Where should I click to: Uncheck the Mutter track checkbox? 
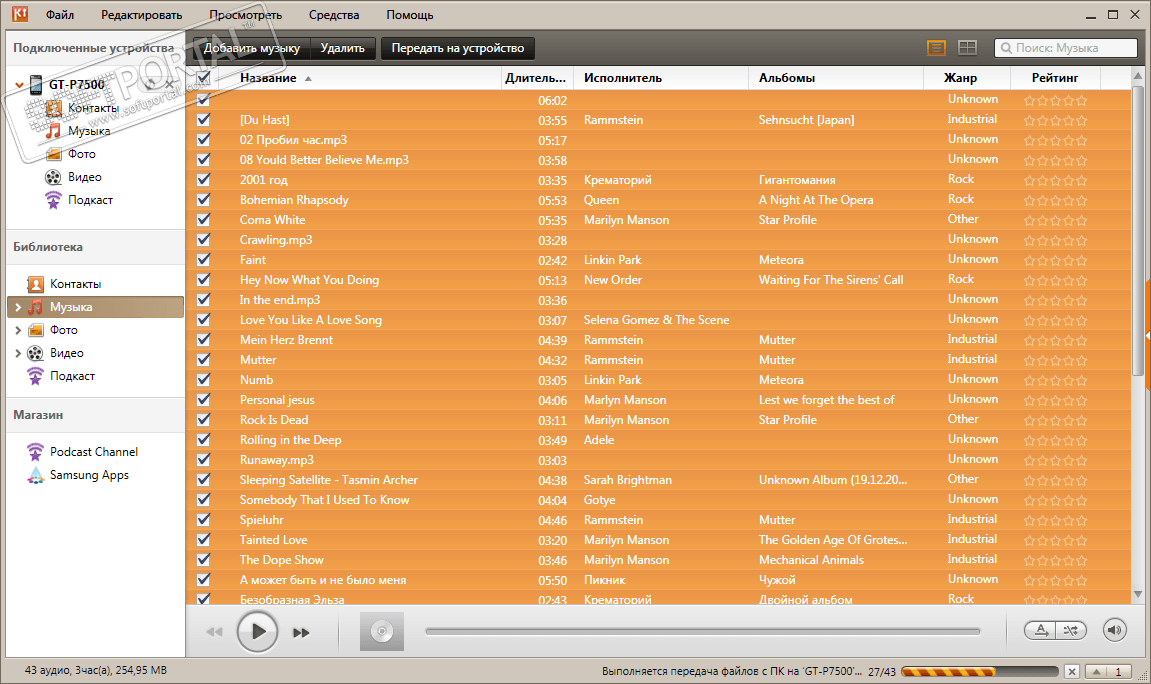coord(203,360)
